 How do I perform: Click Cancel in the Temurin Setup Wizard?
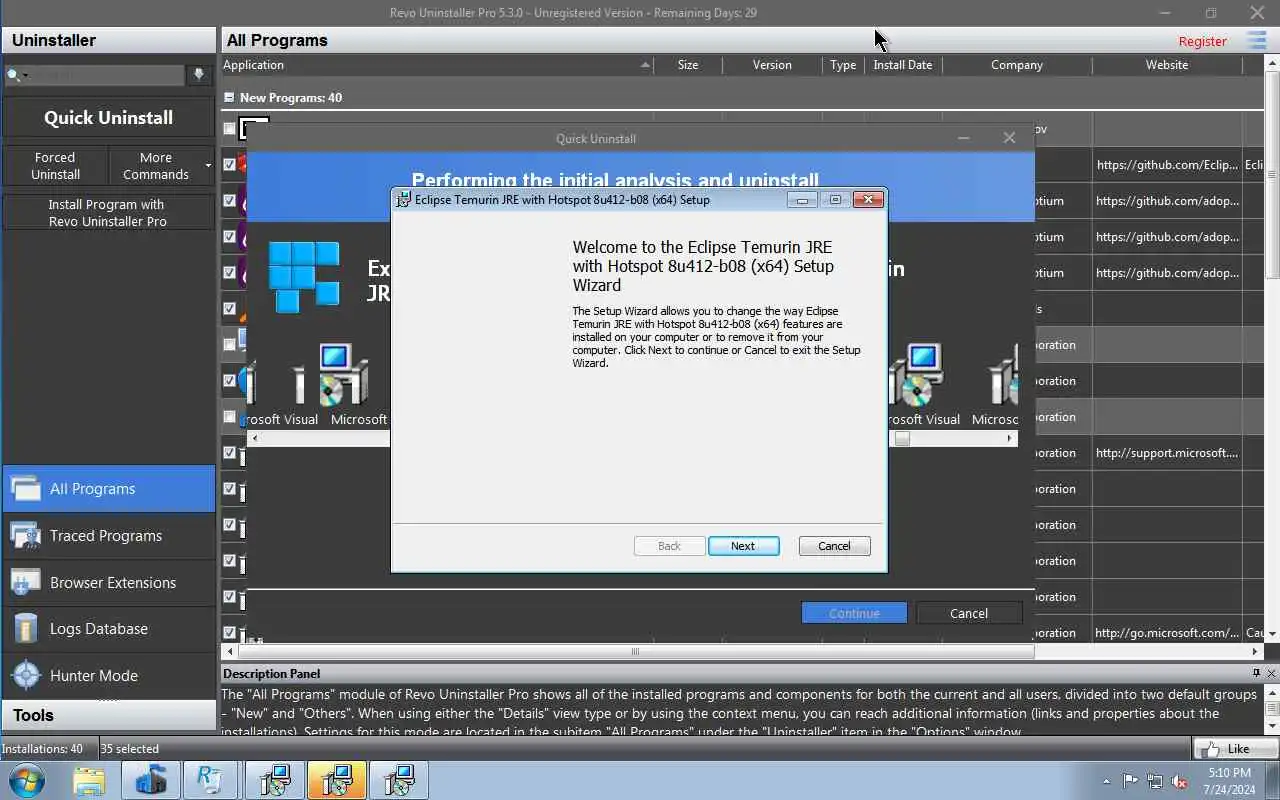834,546
